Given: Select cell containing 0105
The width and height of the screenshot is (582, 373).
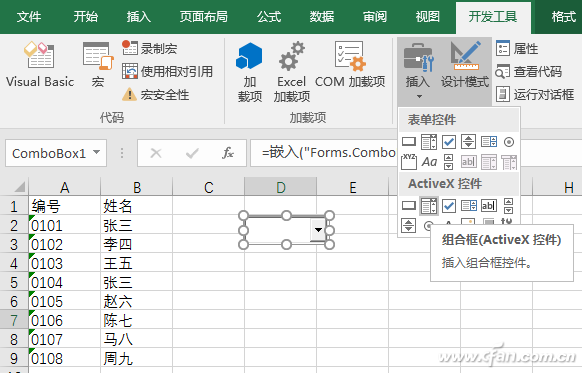Looking at the screenshot, I should (65, 301).
